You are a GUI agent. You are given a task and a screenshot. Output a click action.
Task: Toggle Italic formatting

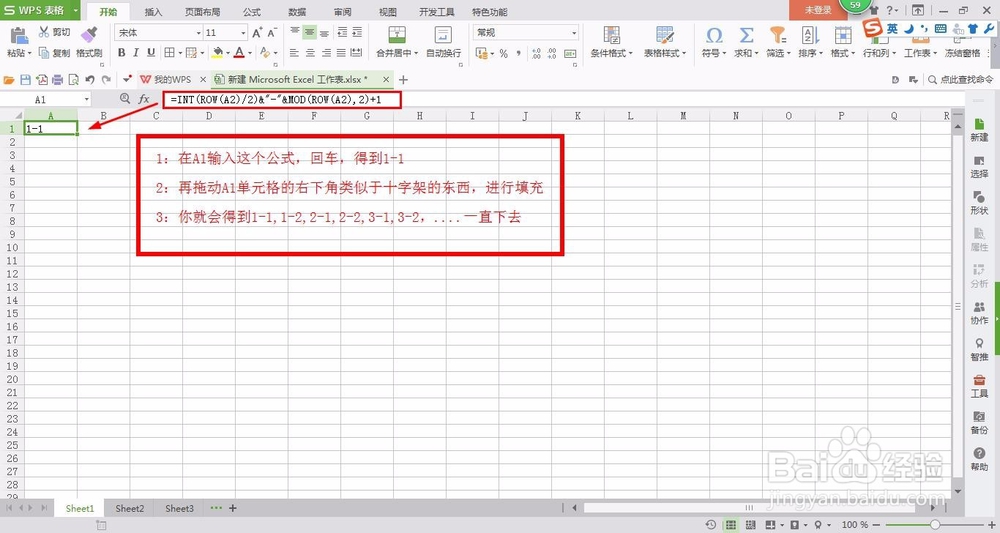pyautogui.click(x=136, y=53)
